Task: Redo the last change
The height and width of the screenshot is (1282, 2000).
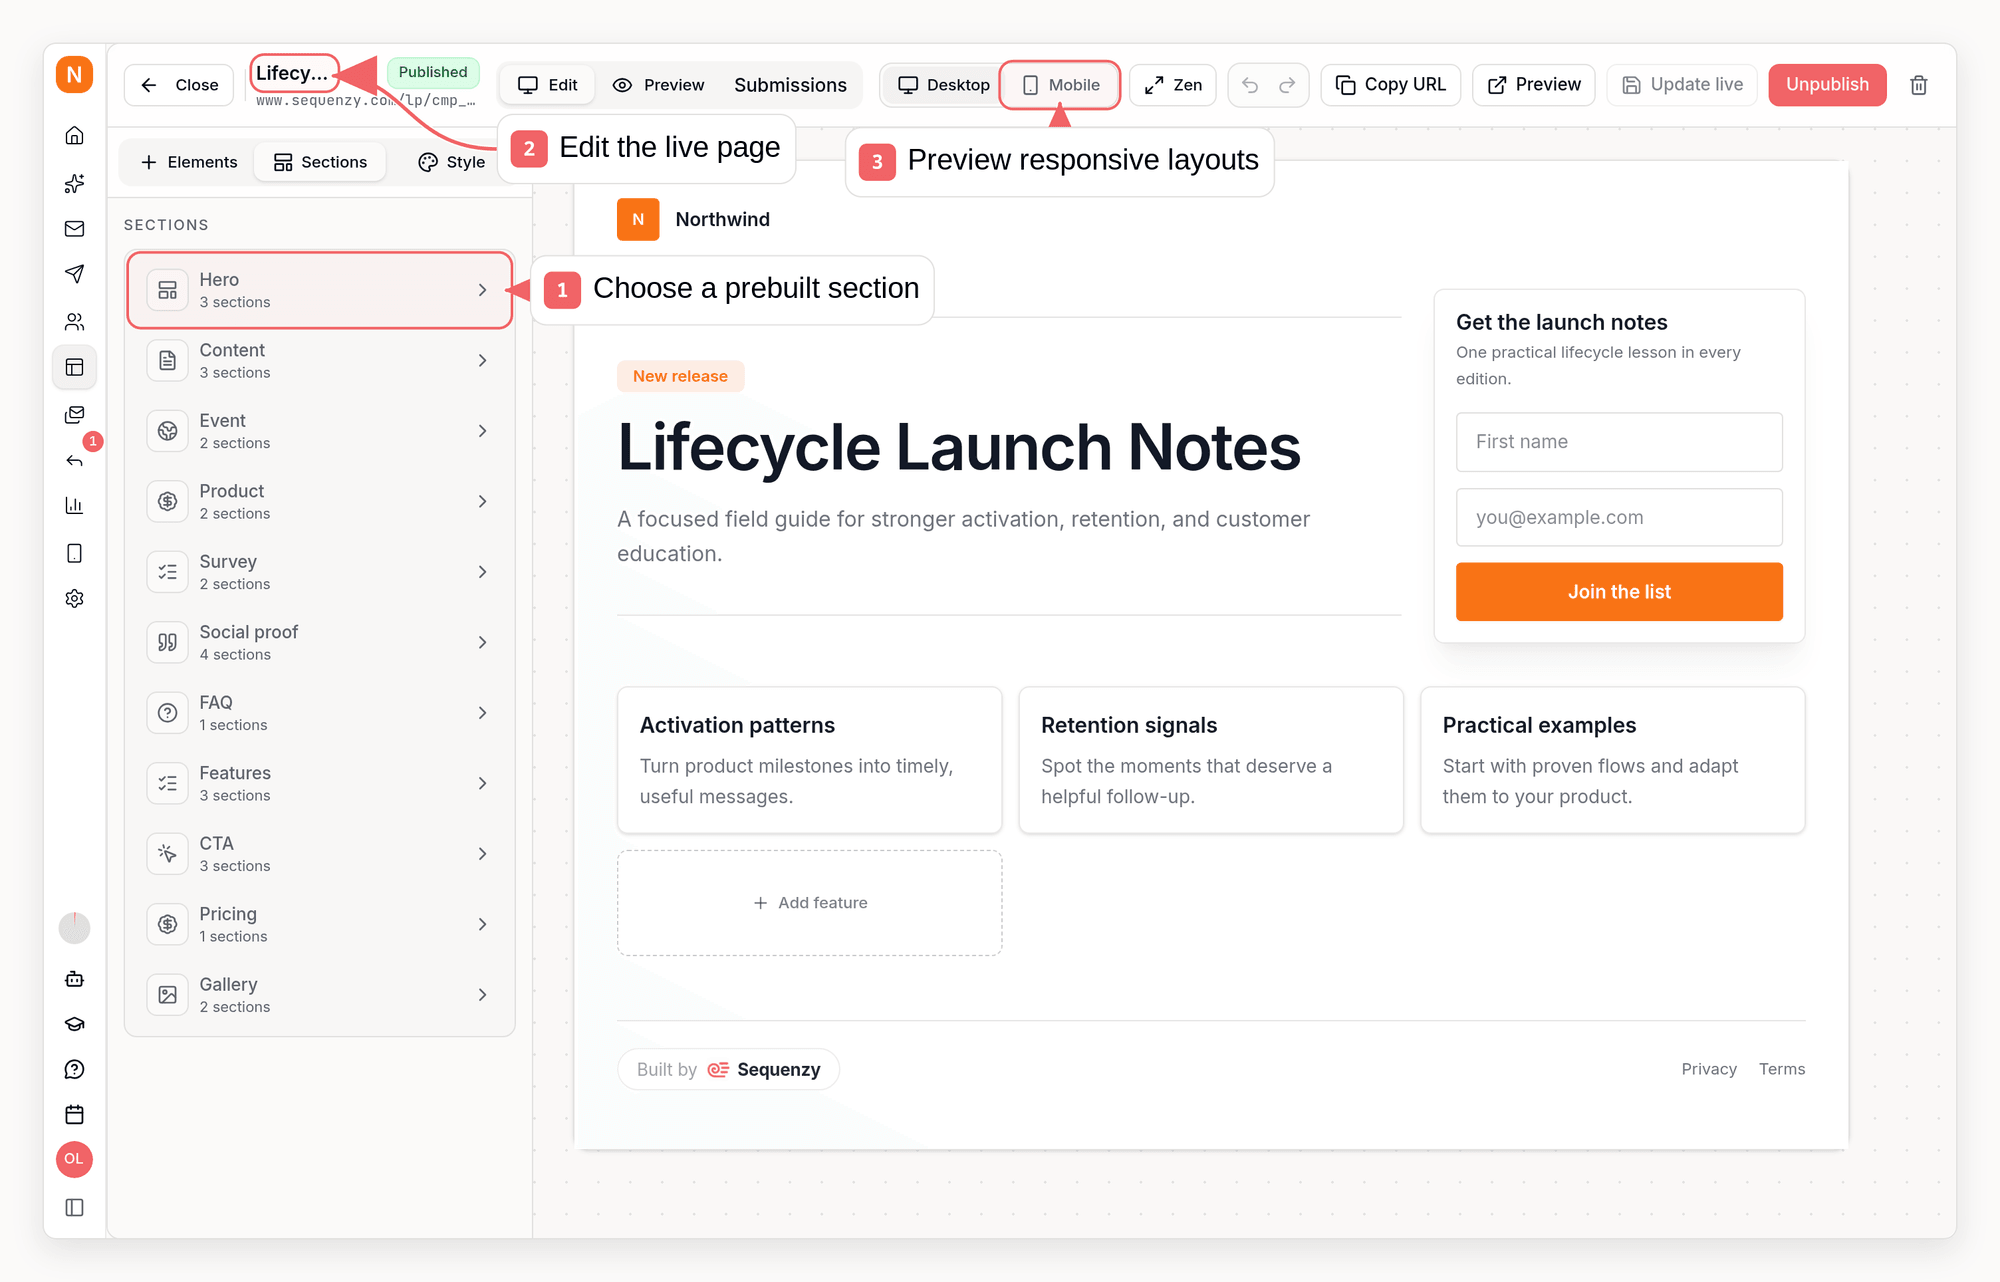Action: click(x=1287, y=85)
